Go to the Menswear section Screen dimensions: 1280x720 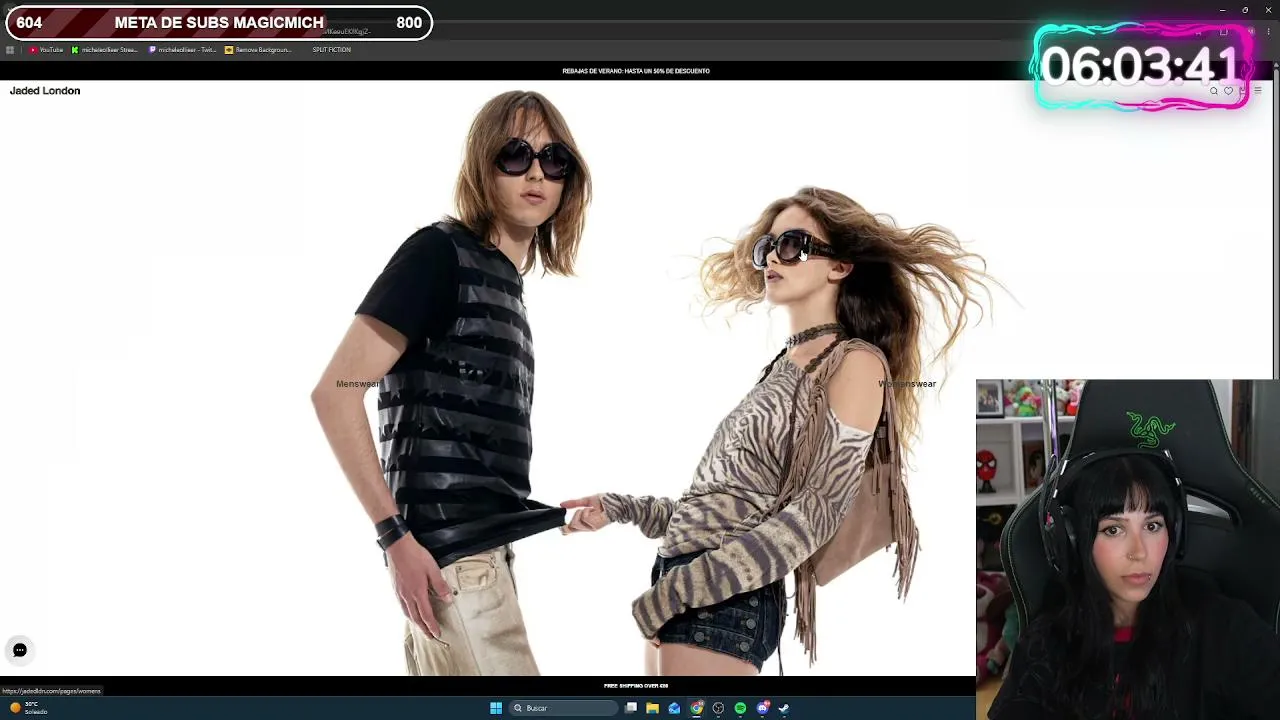pos(357,384)
